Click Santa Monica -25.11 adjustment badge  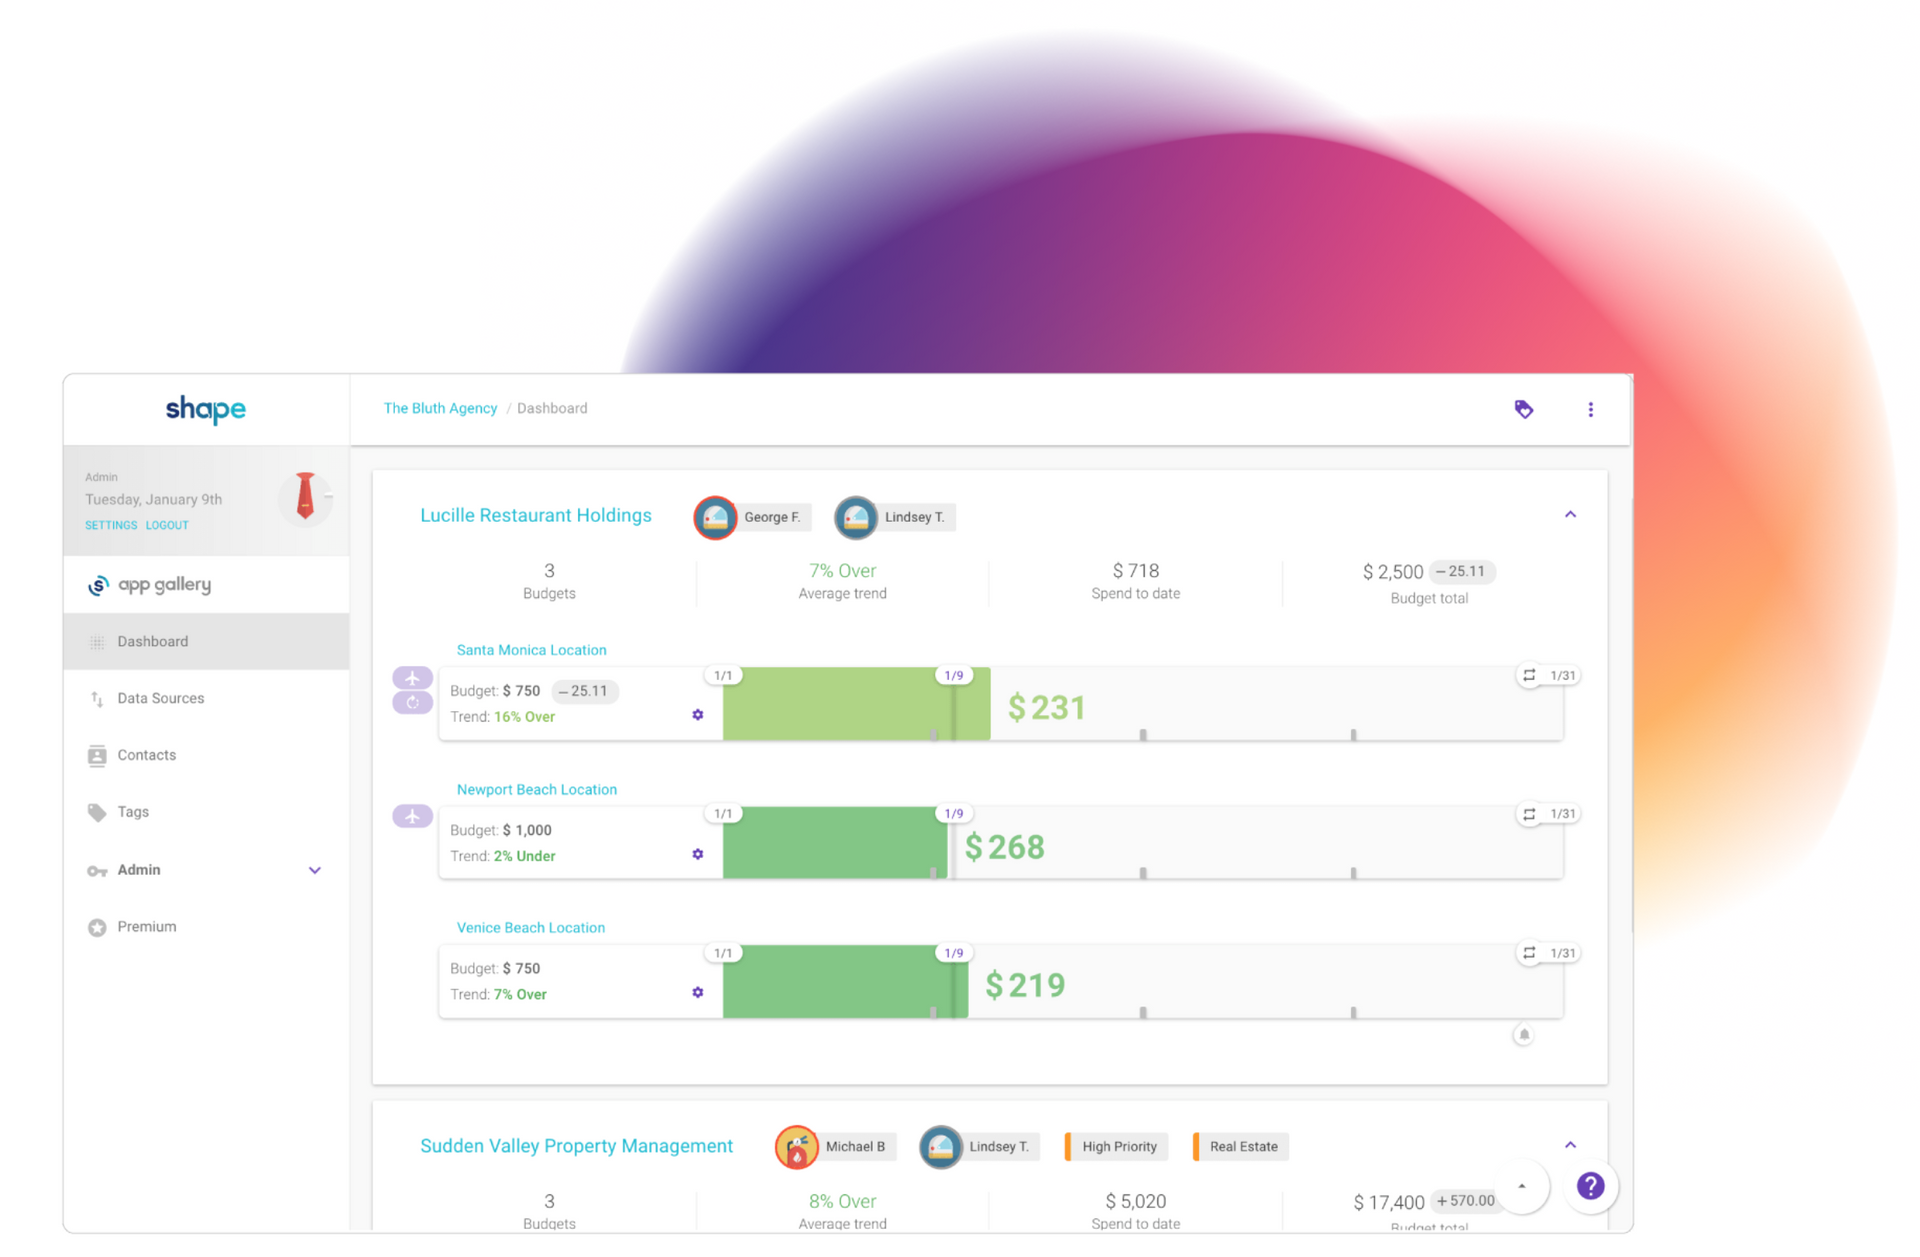pyautogui.click(x=584, y=691)
